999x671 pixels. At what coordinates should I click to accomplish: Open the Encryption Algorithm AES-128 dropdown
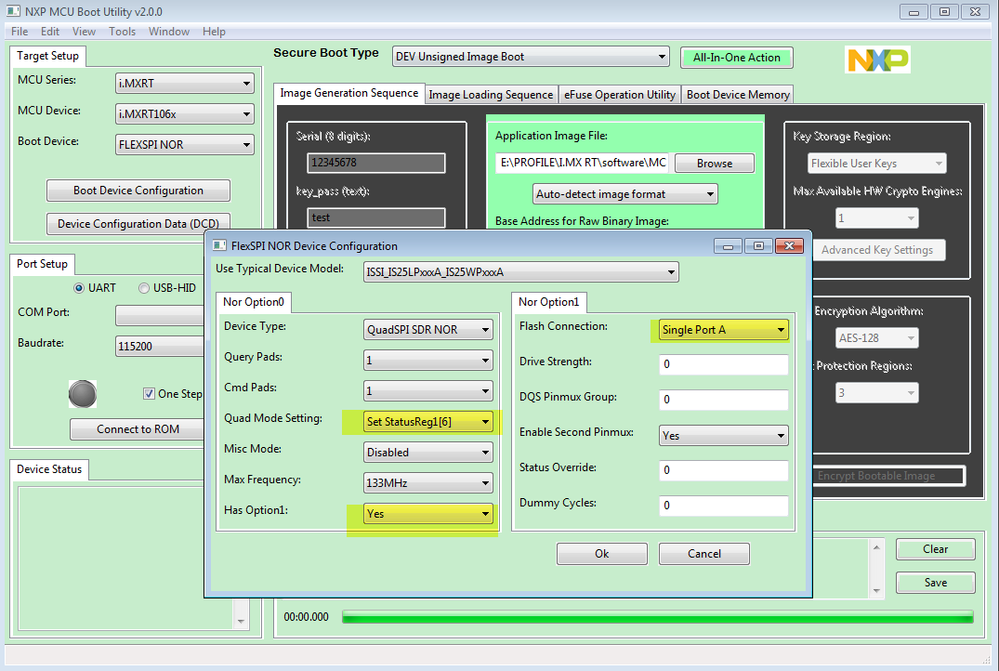point(877,338)
